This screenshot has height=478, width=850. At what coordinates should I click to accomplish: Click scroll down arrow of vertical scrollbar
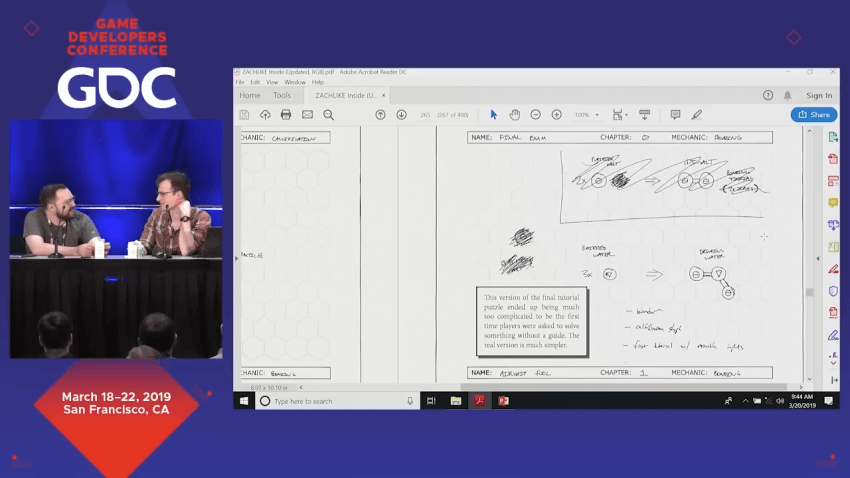[809, 379]
